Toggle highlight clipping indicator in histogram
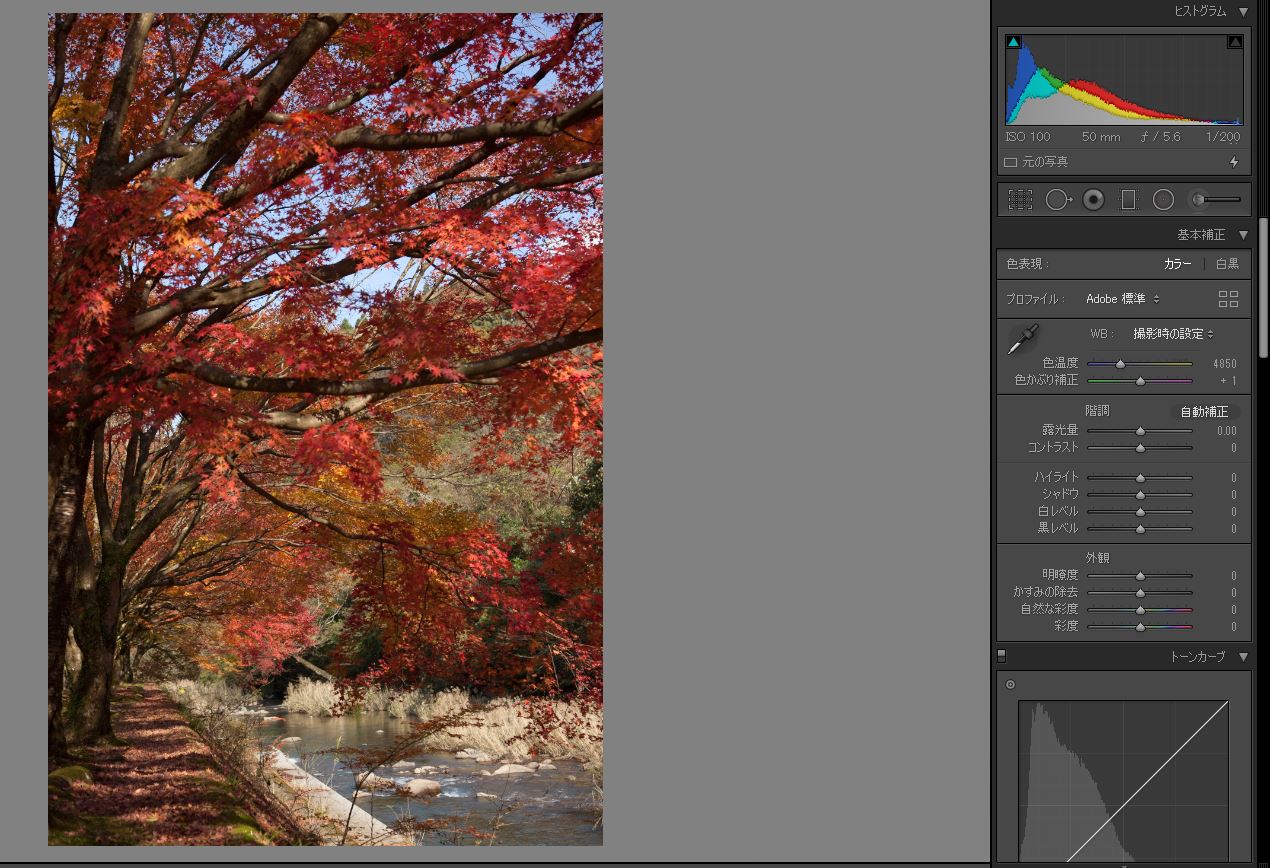 [1234, 42]
